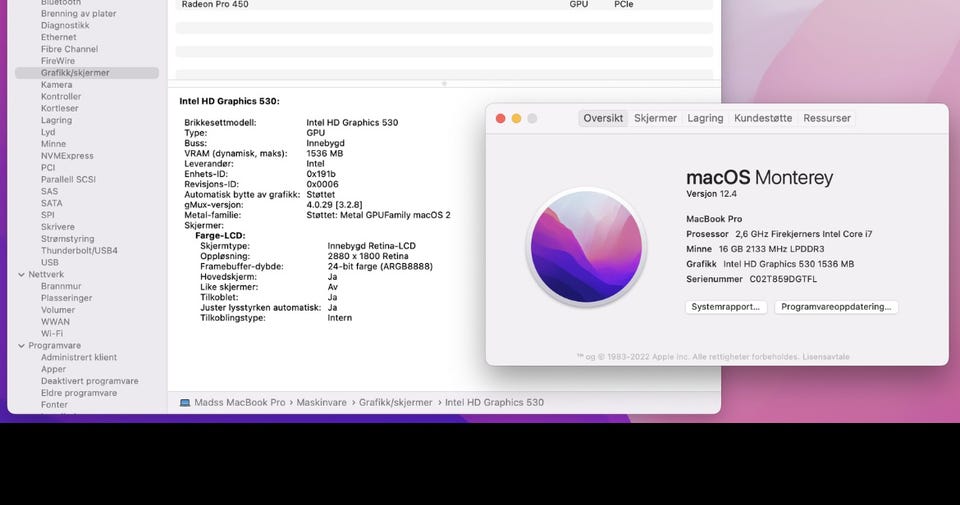Screen dimensions: 960x505
Task: Select the Kundestøtte tab
Action: 763,118
